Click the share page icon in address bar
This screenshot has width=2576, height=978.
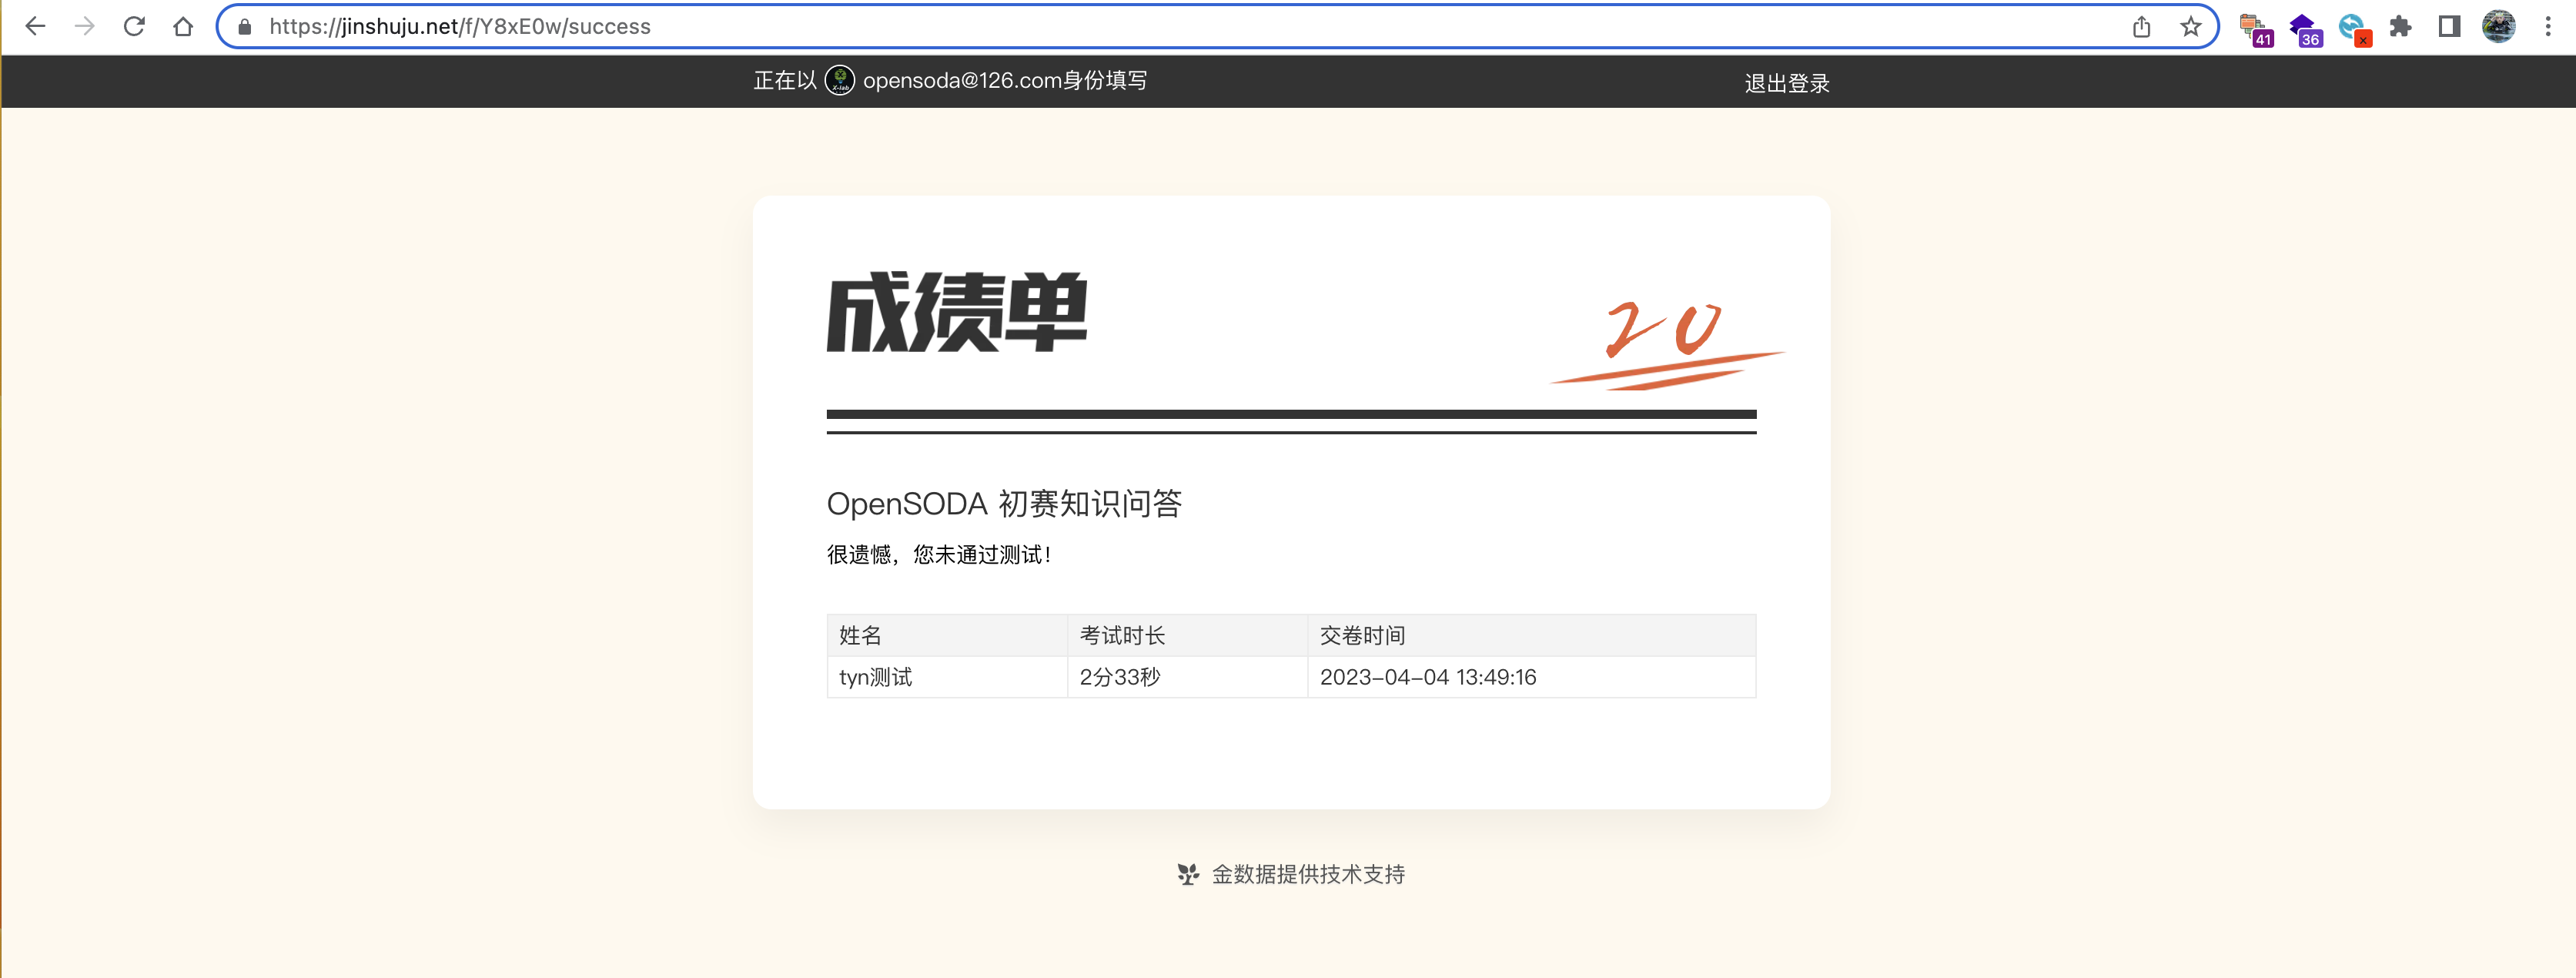click(2141, 27)
